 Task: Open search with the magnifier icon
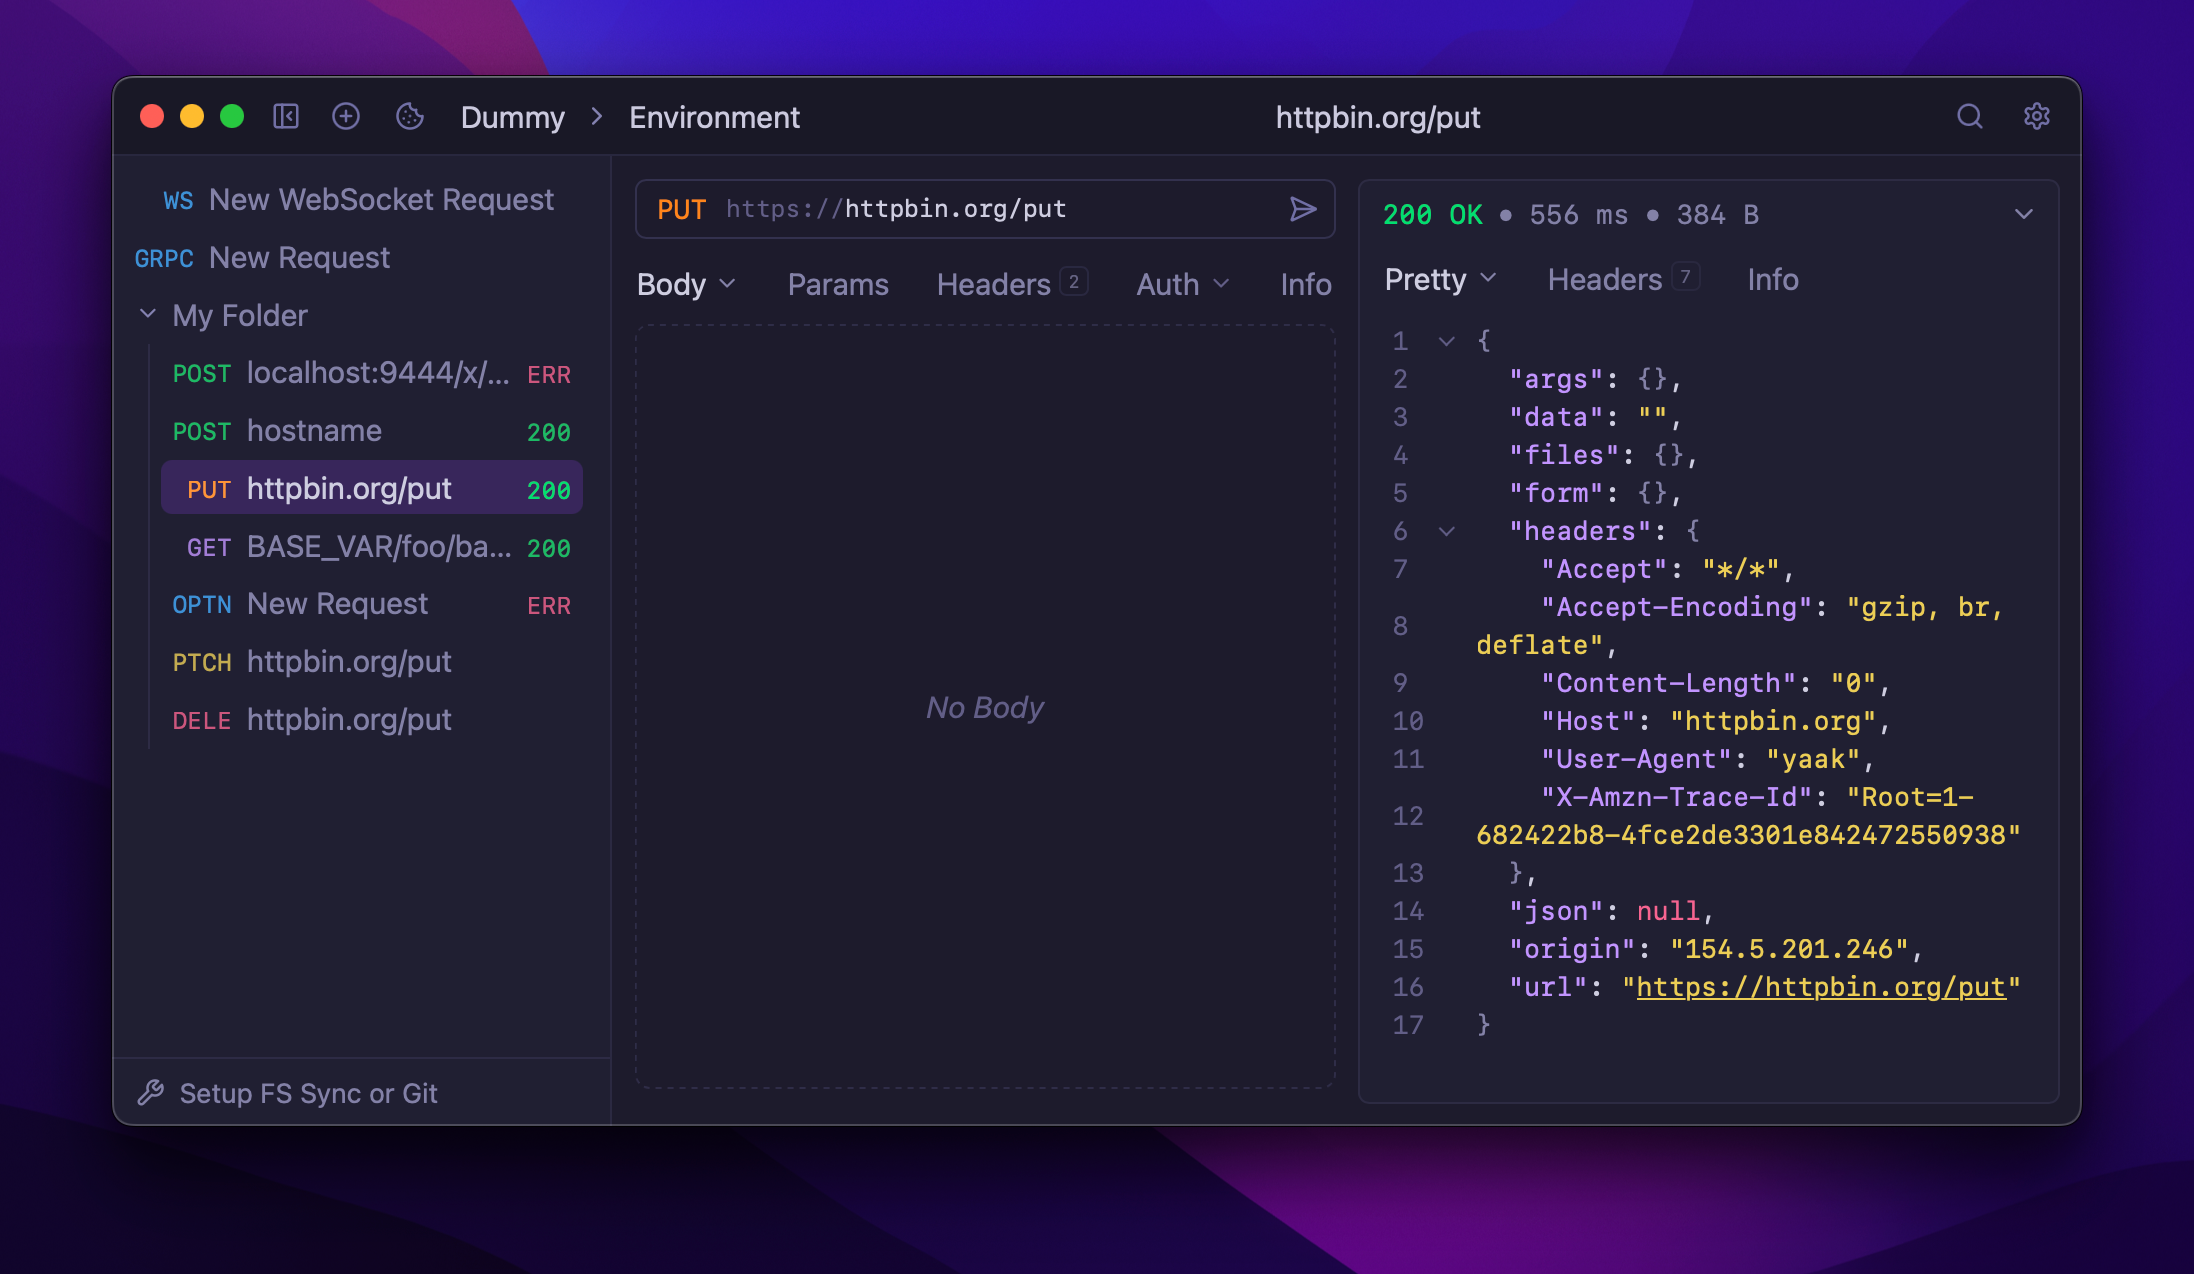[x=1969, y=117]
